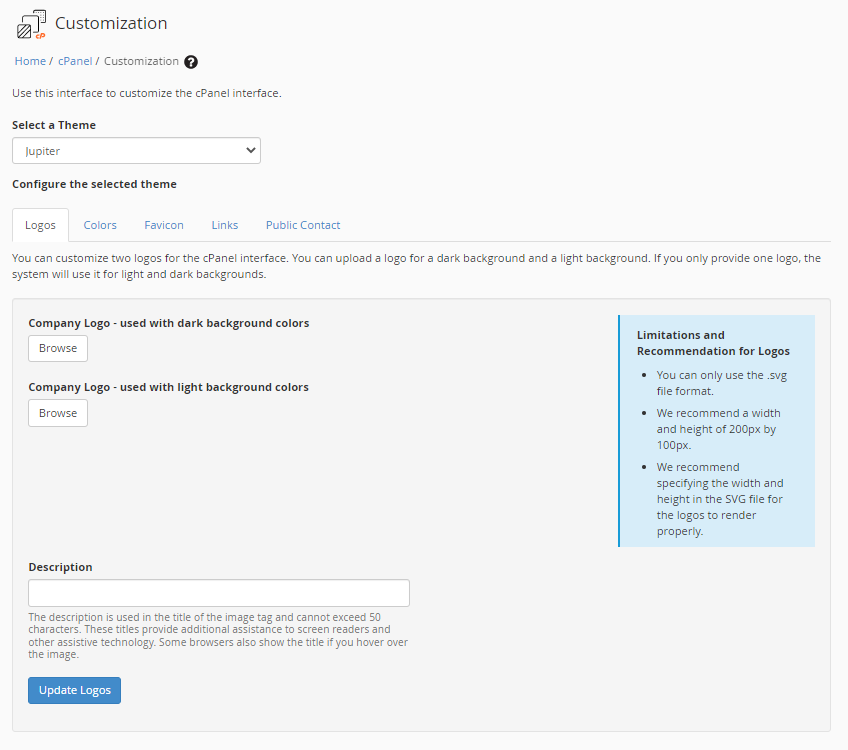The height and width of the screenshot is (750, 848).
Task: Browse for the dark background company logo
Action: (x=58, y=348)
